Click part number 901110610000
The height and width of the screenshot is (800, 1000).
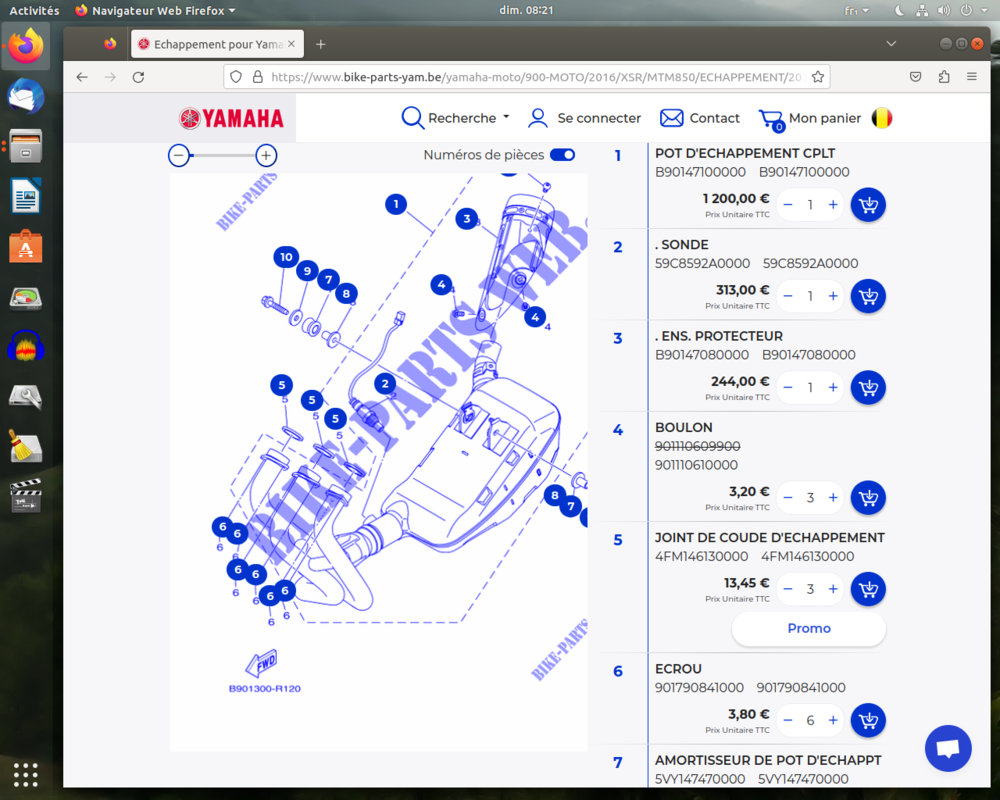696,465
